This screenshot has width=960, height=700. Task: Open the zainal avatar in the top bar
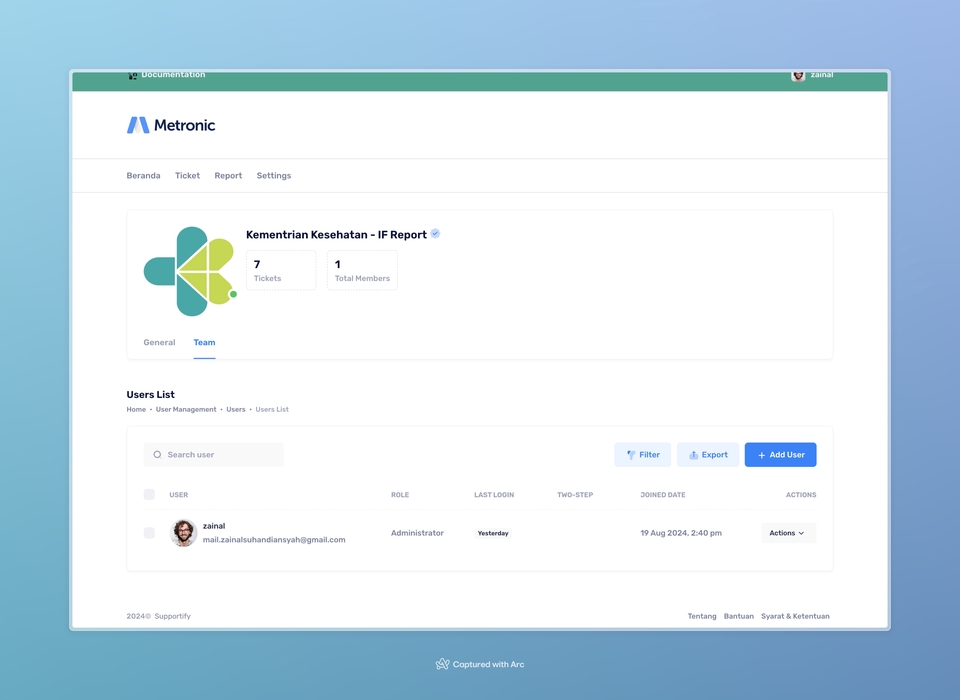tap(798, 75)
